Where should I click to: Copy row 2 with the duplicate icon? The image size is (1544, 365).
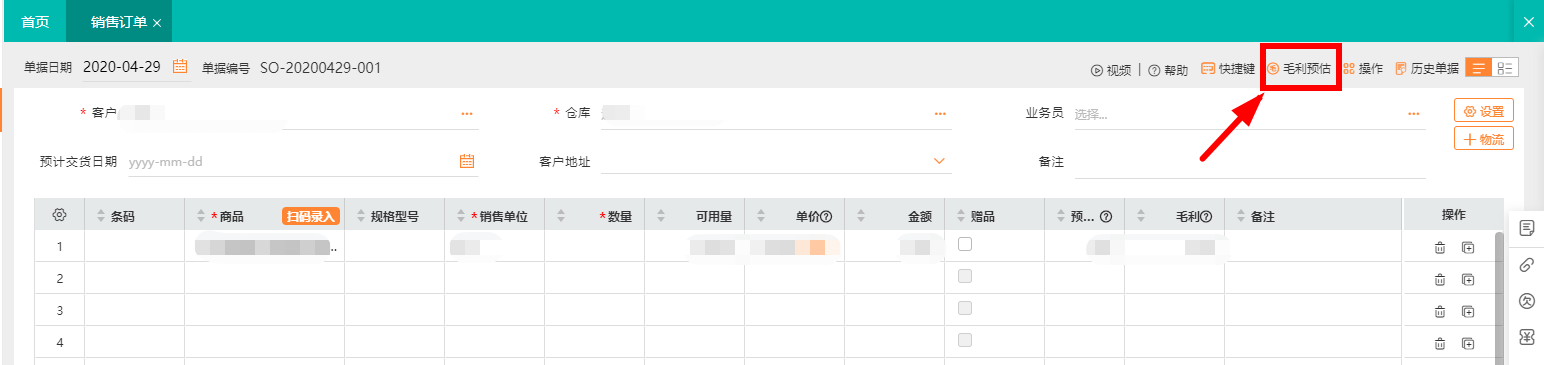point(1468,279)
